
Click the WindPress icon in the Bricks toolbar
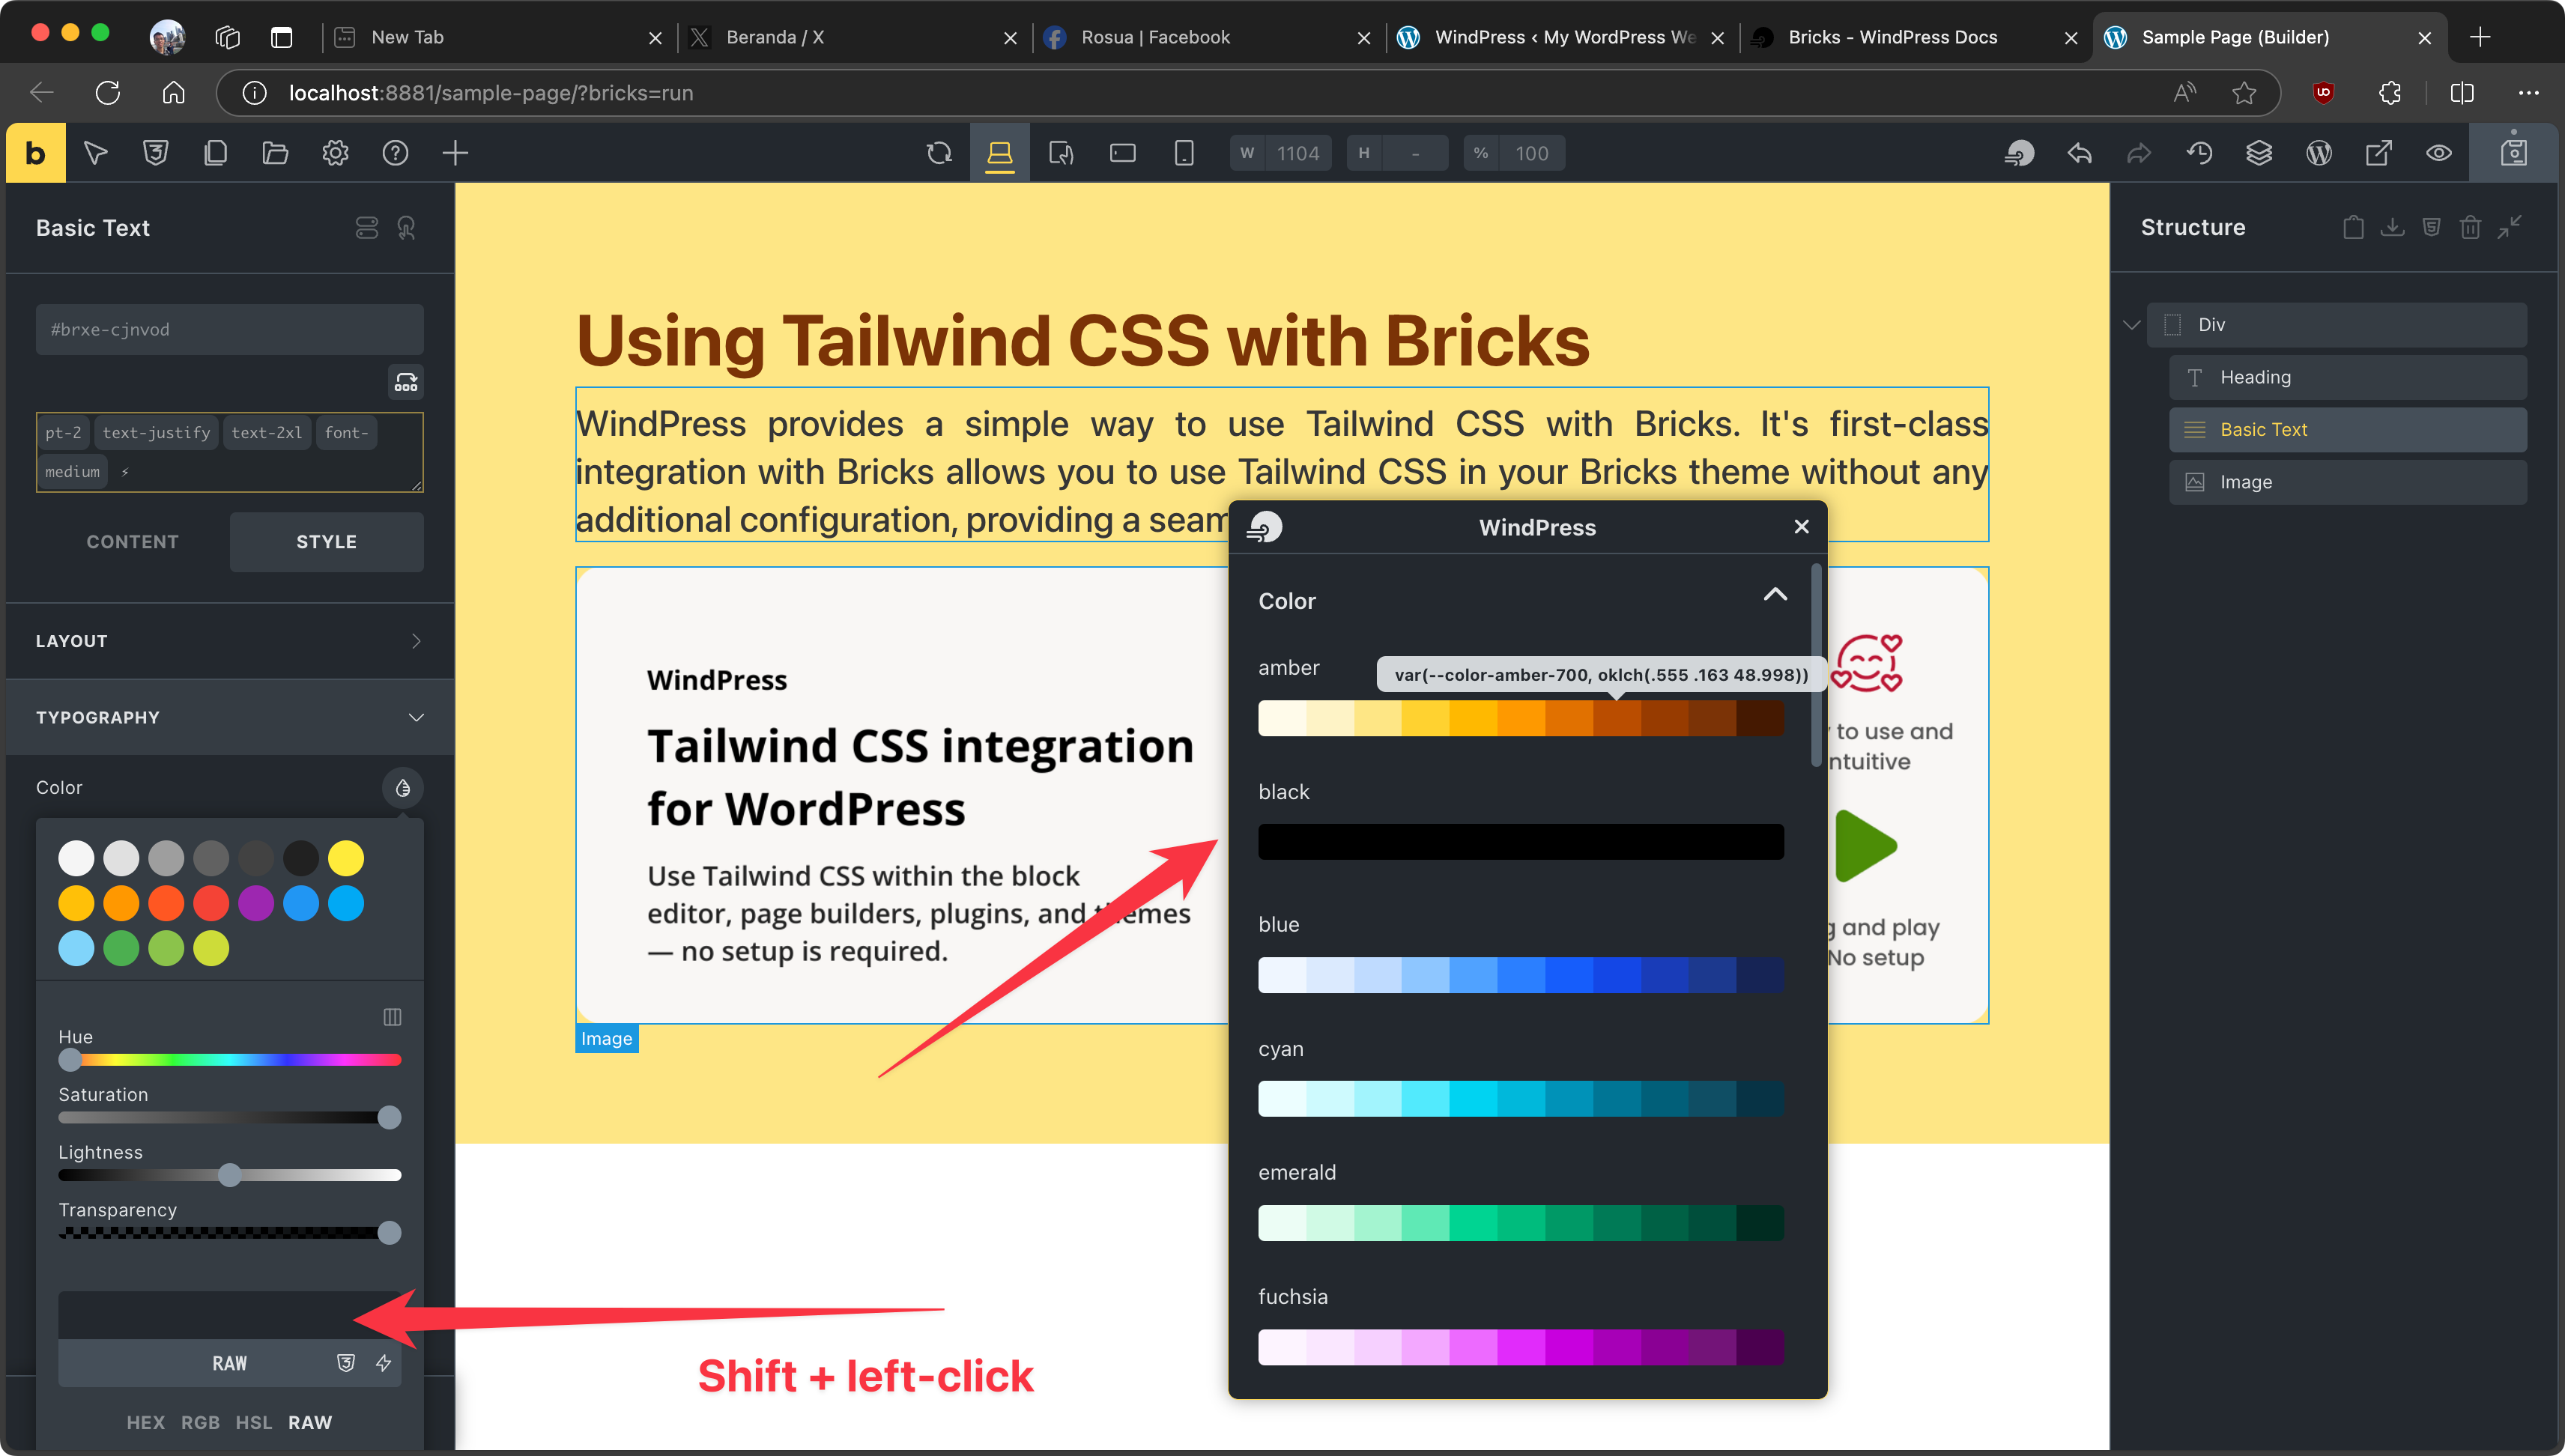(2019, 153)
